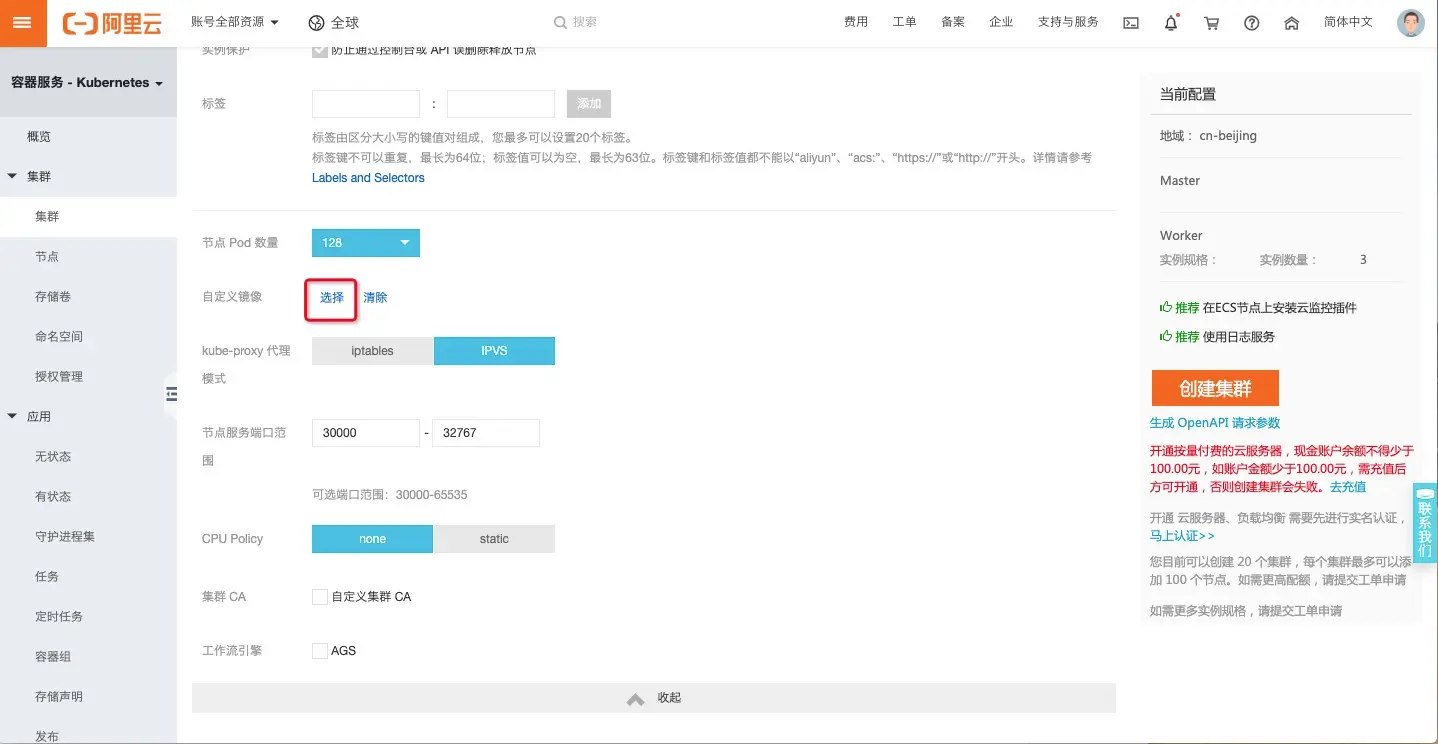Viewport: 1438px width, 744px height.
Task: Launch the Cloud Shell terminal icon
Action: pos(1131,23)
